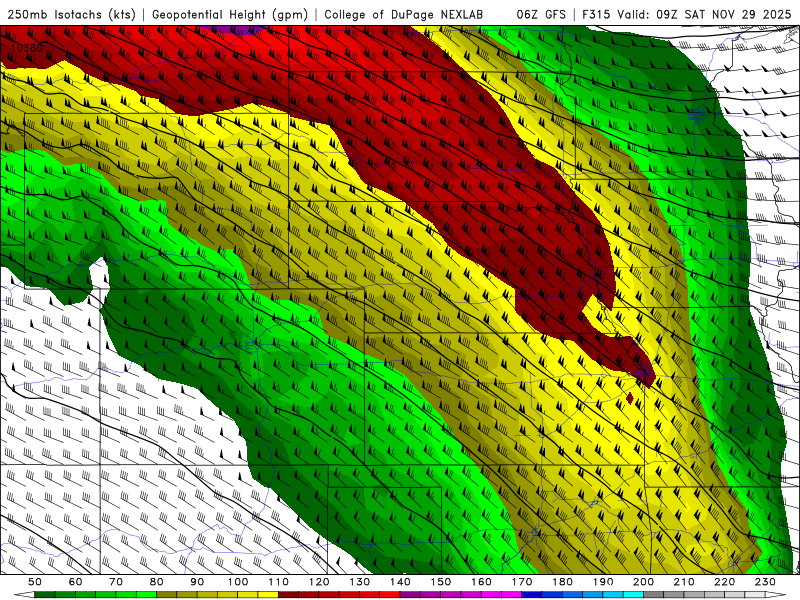Screen dimensions: 800x600
Task: Select the dark gray swatch starting at 200
Action: point(654,595)
